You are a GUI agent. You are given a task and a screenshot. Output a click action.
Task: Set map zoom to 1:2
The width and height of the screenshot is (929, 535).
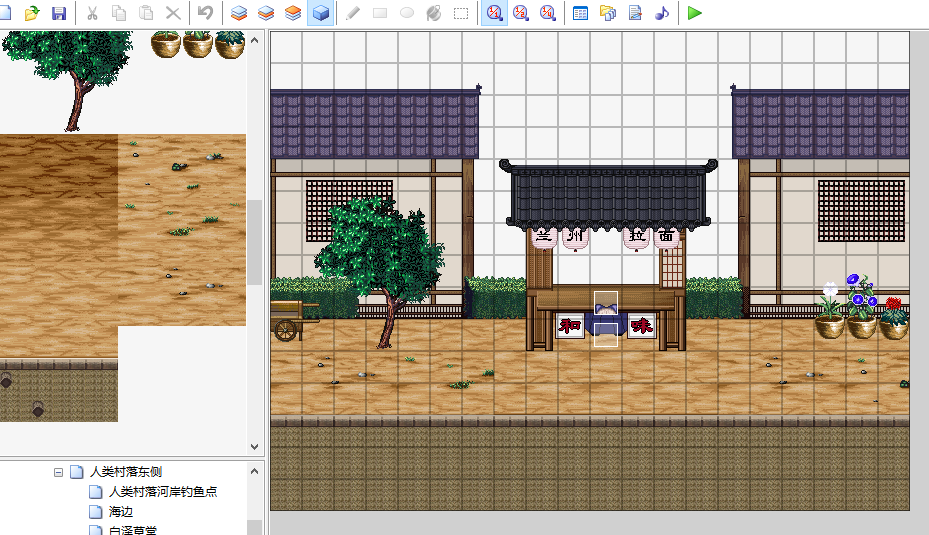point(521,12)
